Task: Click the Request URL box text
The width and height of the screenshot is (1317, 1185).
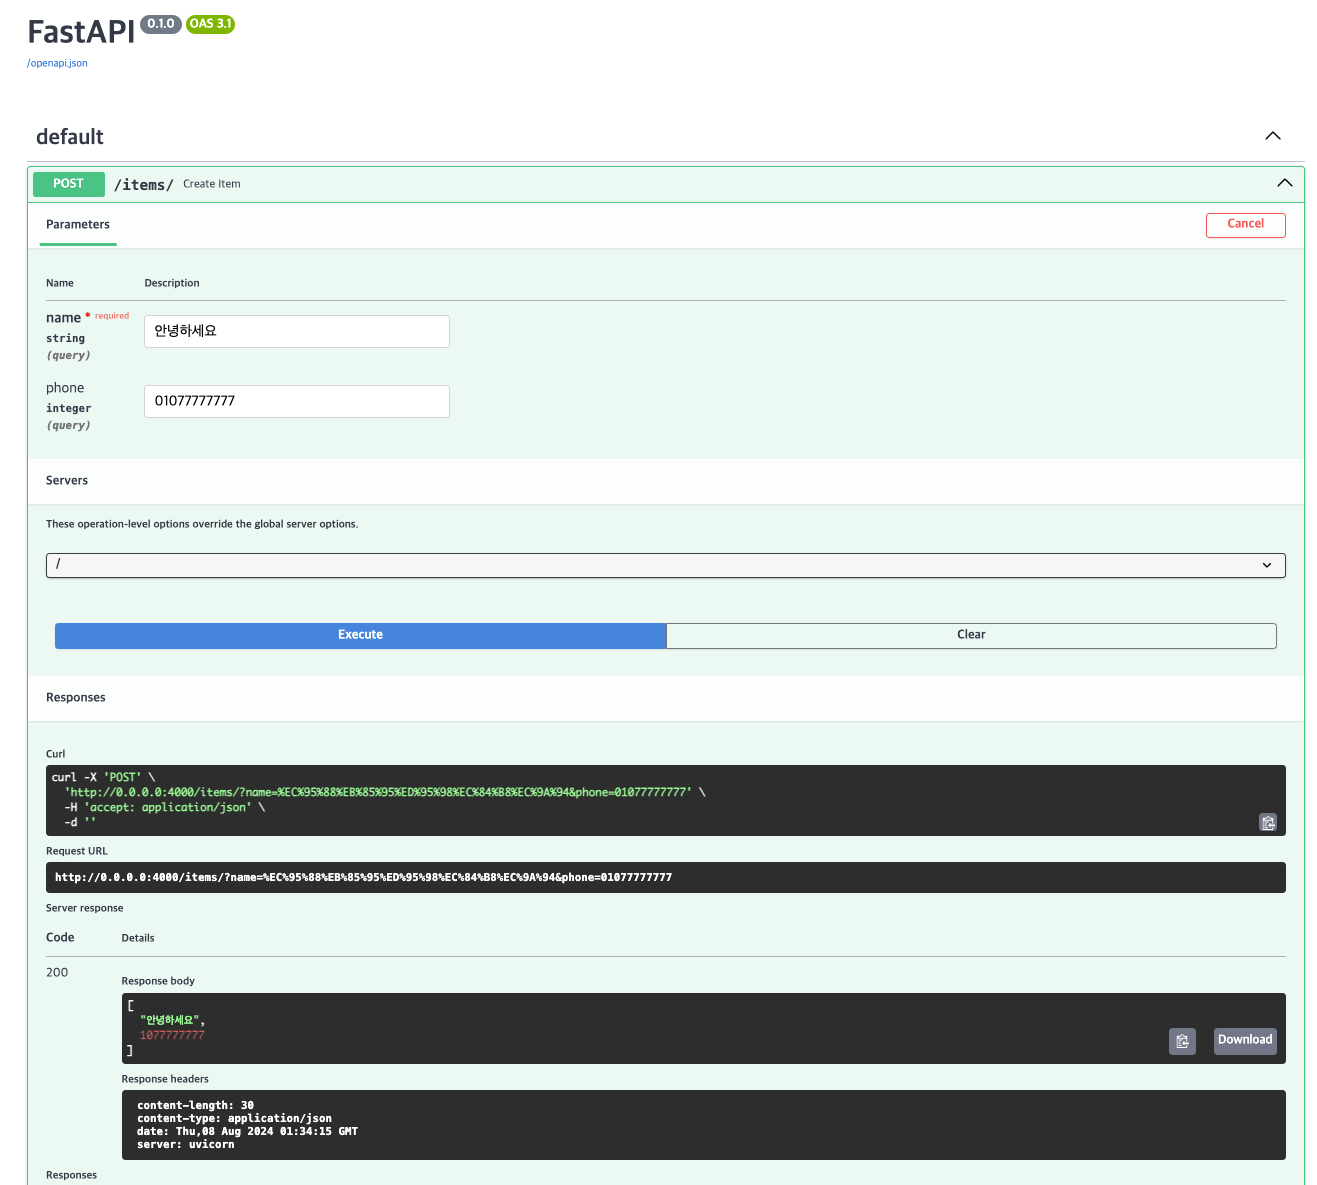Action: pyautogui.click(x=363, y=877)
